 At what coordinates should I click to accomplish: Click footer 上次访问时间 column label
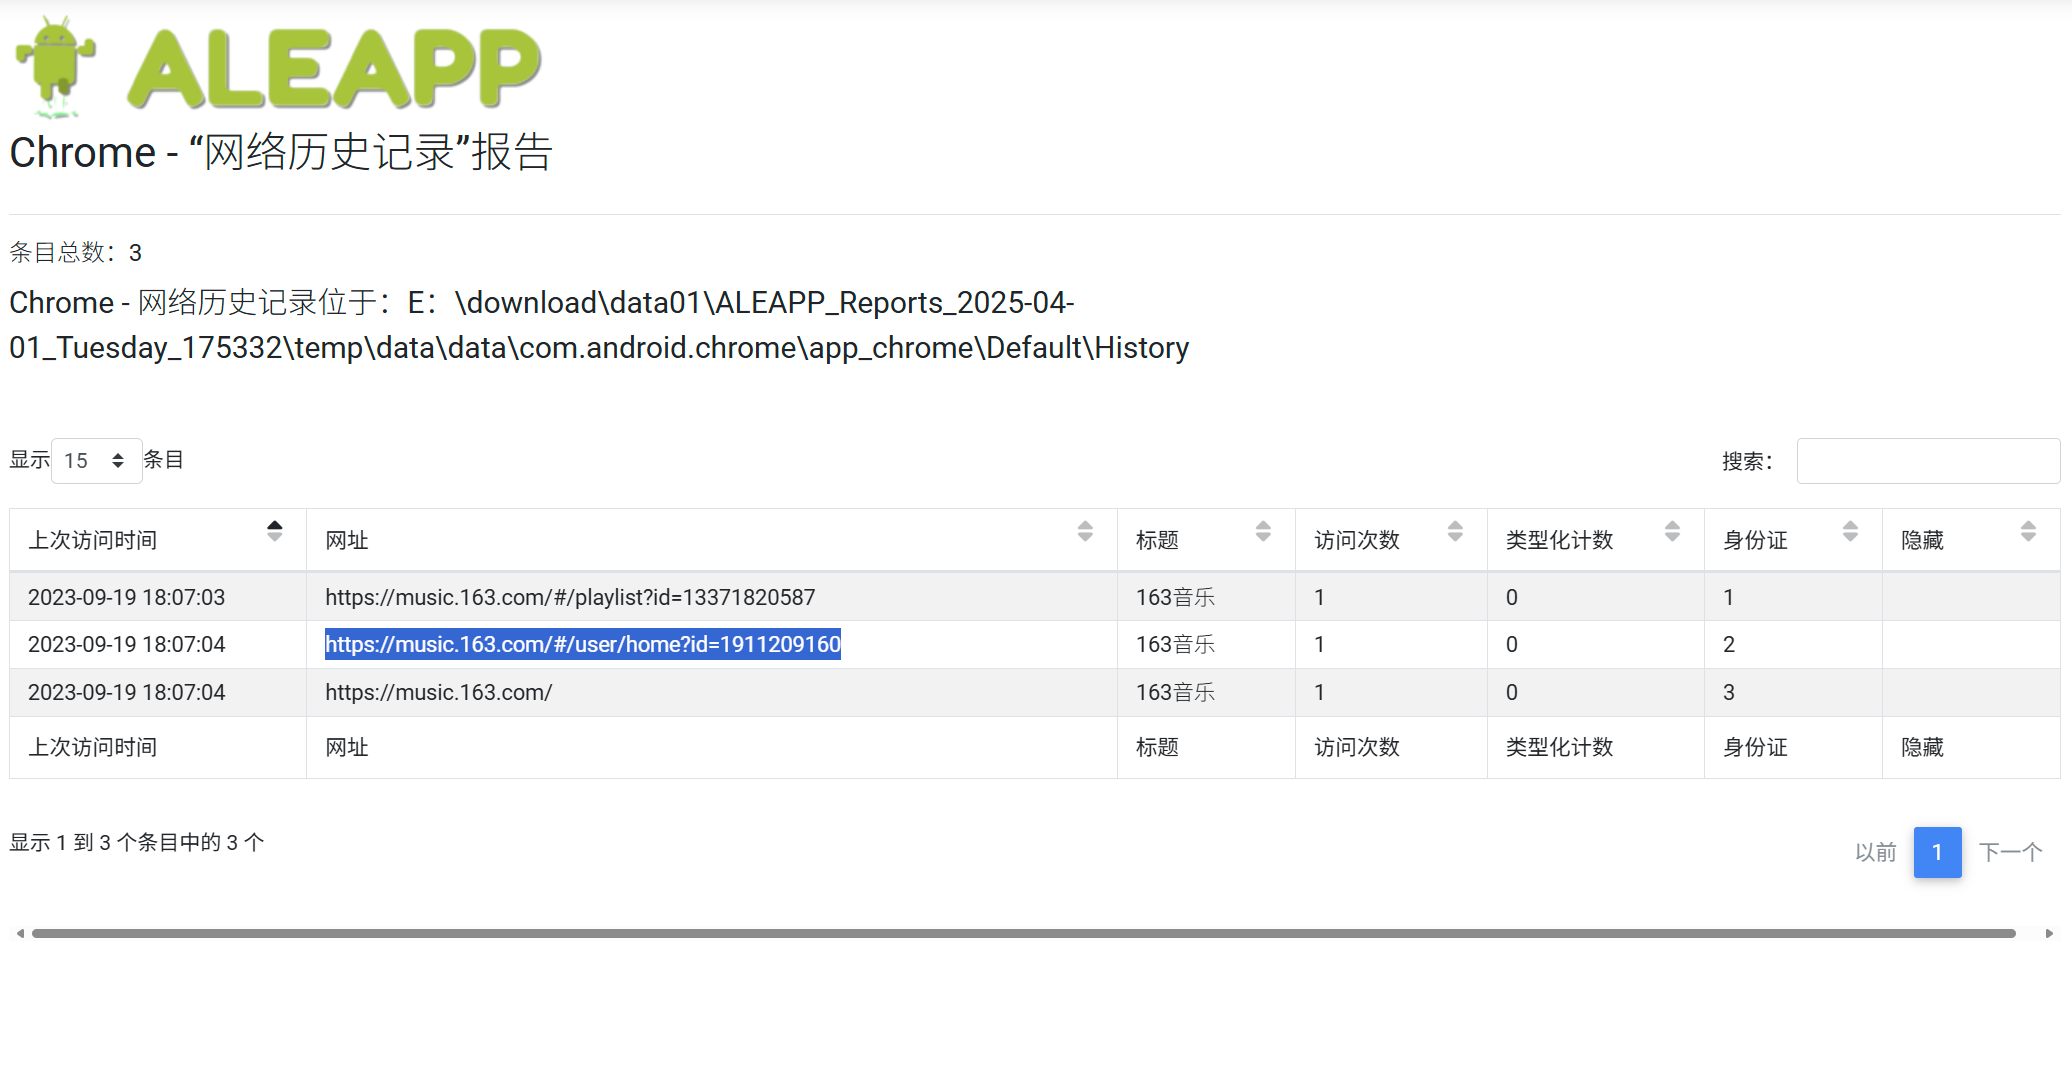(92, 747)
